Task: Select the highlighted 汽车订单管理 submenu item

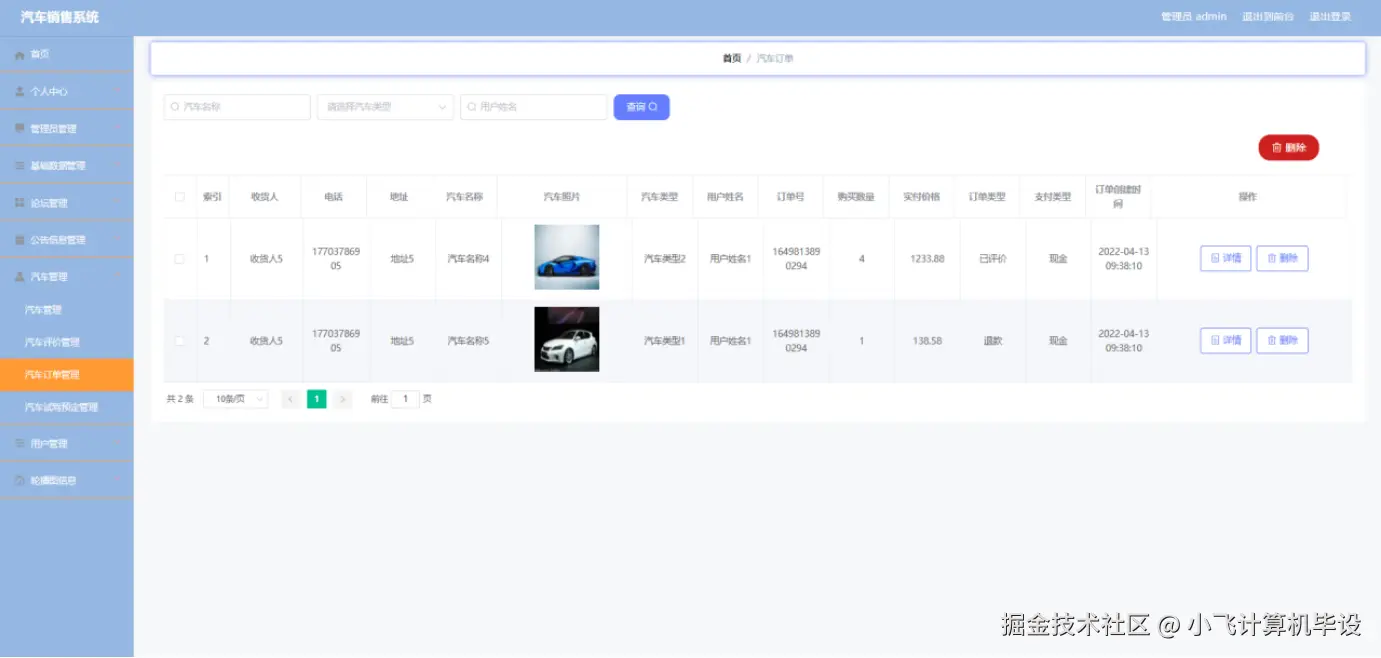Action: tap(66, 375)
